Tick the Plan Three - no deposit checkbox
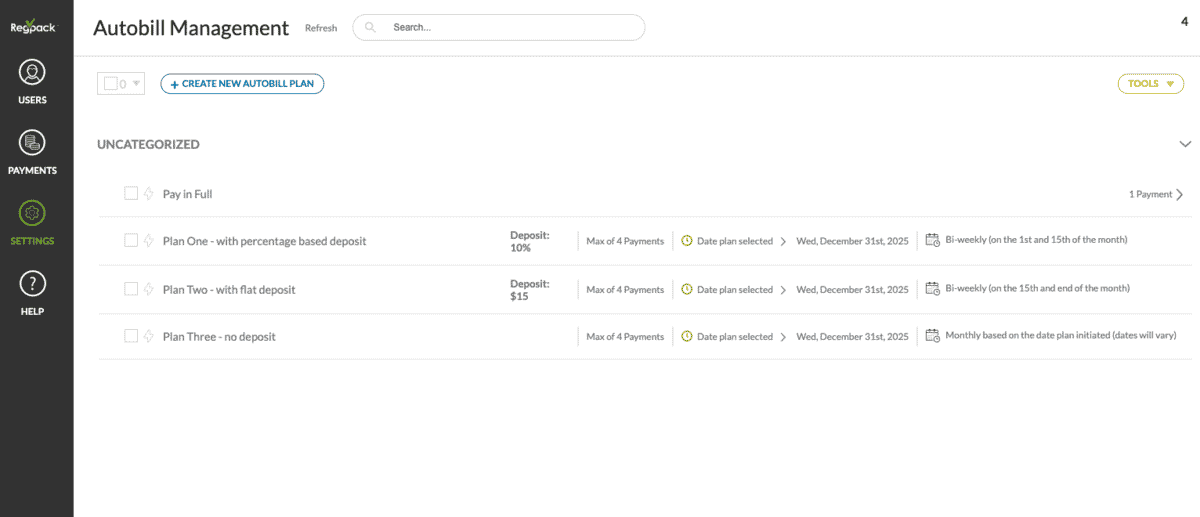 [x=131, y=336]
